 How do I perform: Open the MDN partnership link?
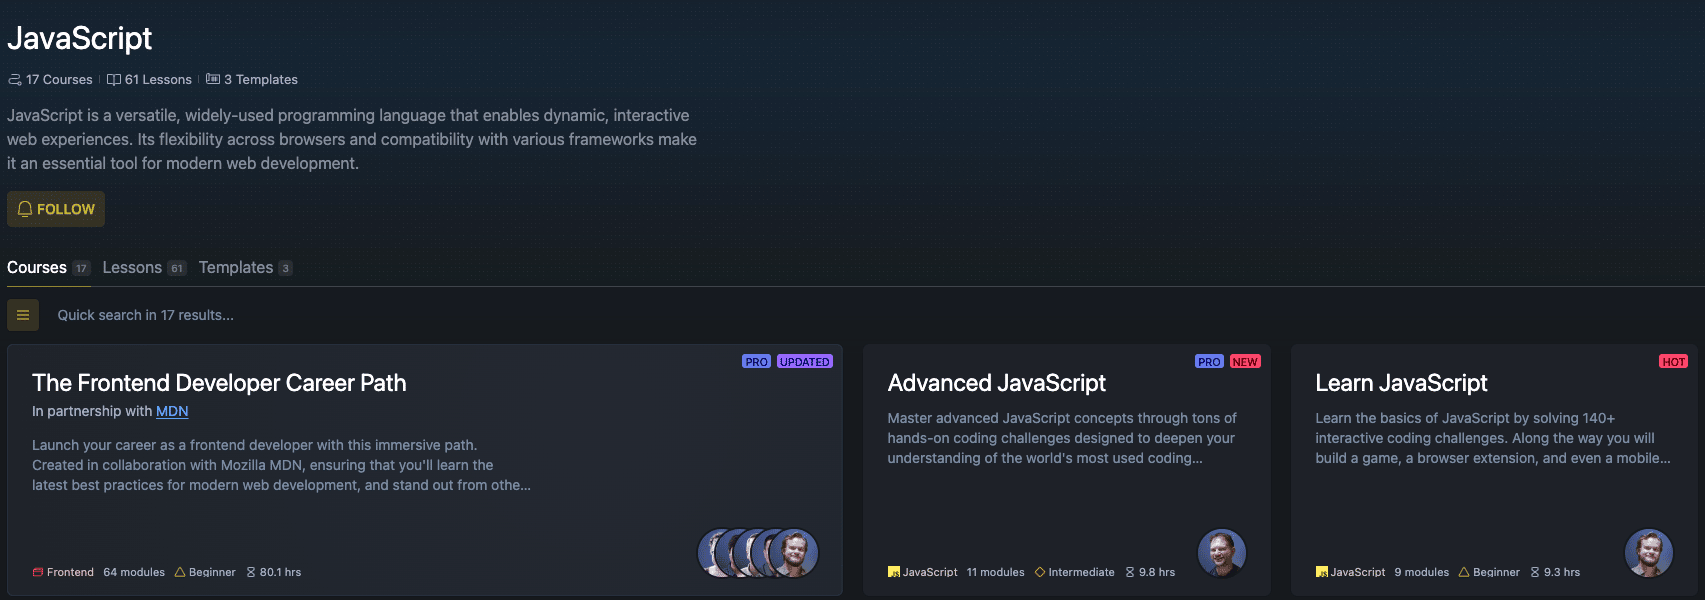[x=172, y=411]
